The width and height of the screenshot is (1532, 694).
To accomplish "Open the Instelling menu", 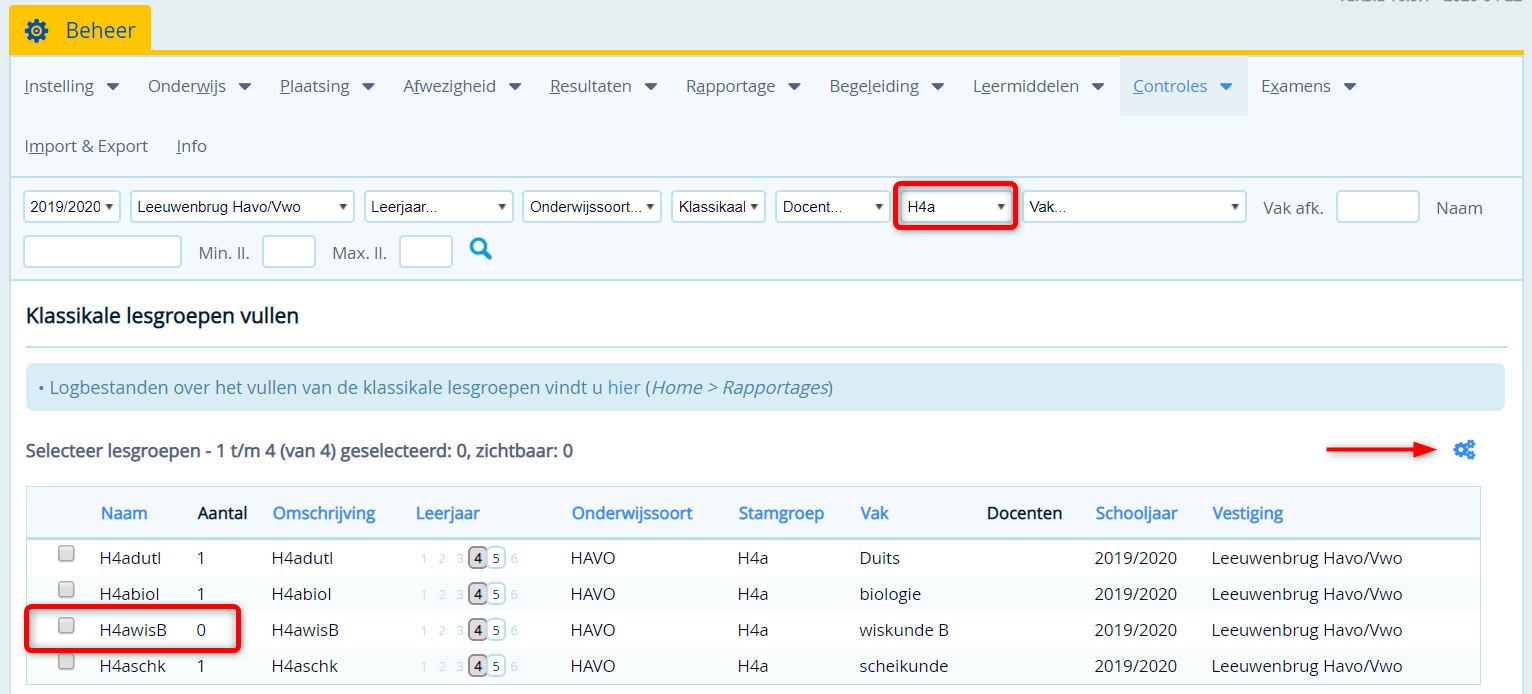I will coord(72,86).
